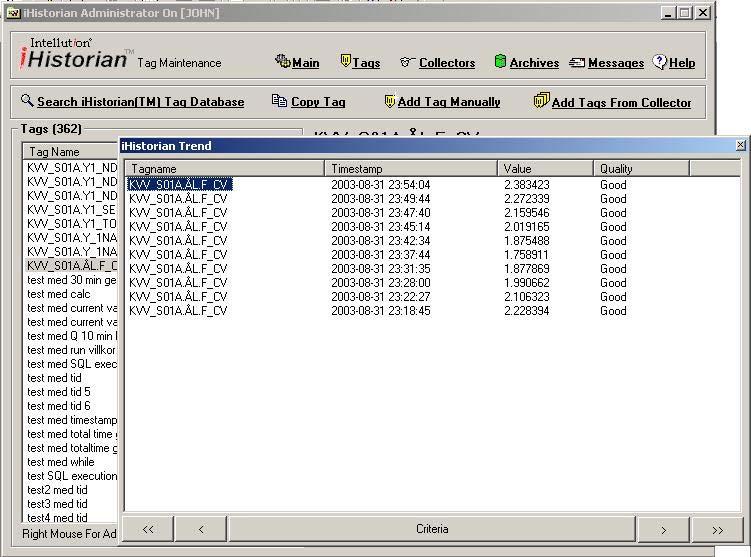Select tag KVV_S01A.Y1_TO in list
This screenshot has width=751, height=557.
(71, 224)
